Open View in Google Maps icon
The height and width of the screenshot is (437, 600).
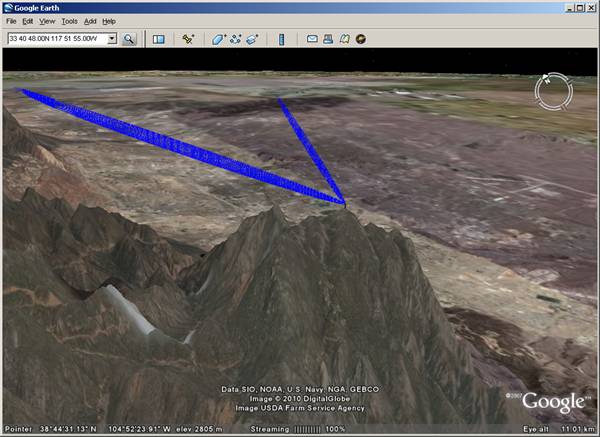point(344,39)
